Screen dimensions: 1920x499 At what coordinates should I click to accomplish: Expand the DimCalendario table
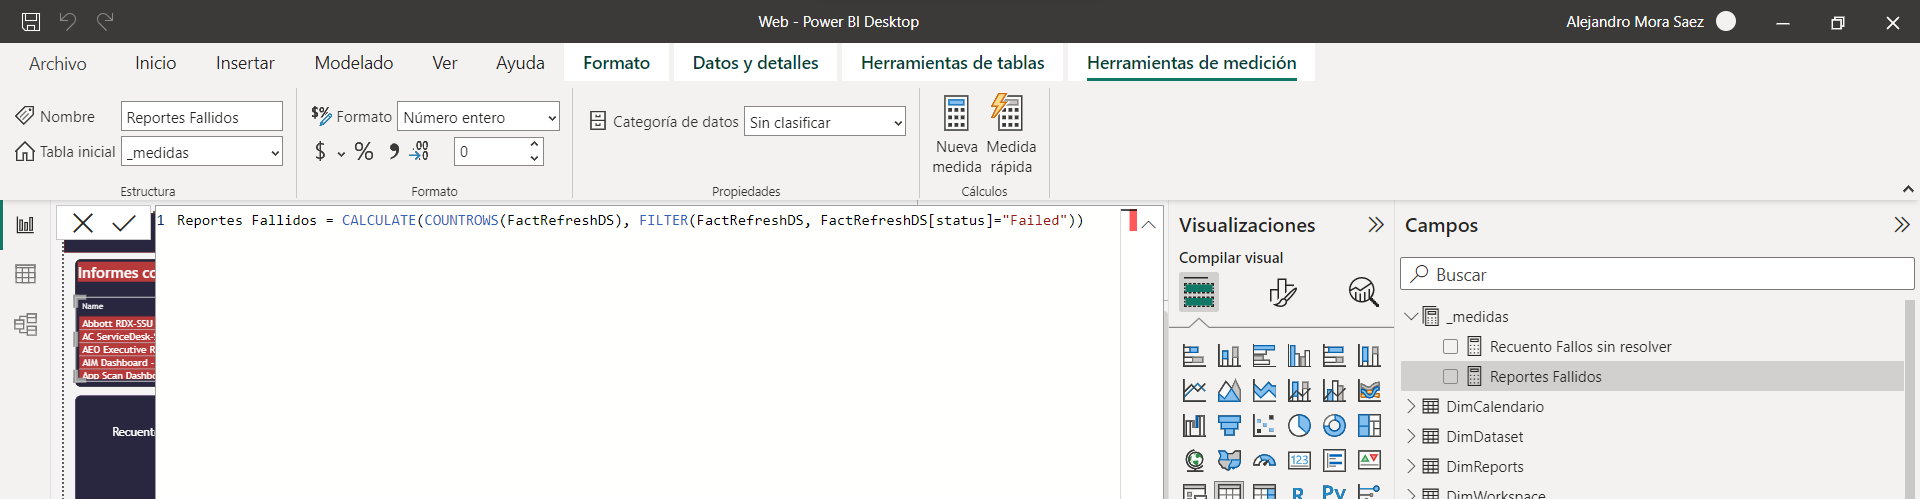pos(1411,407)
